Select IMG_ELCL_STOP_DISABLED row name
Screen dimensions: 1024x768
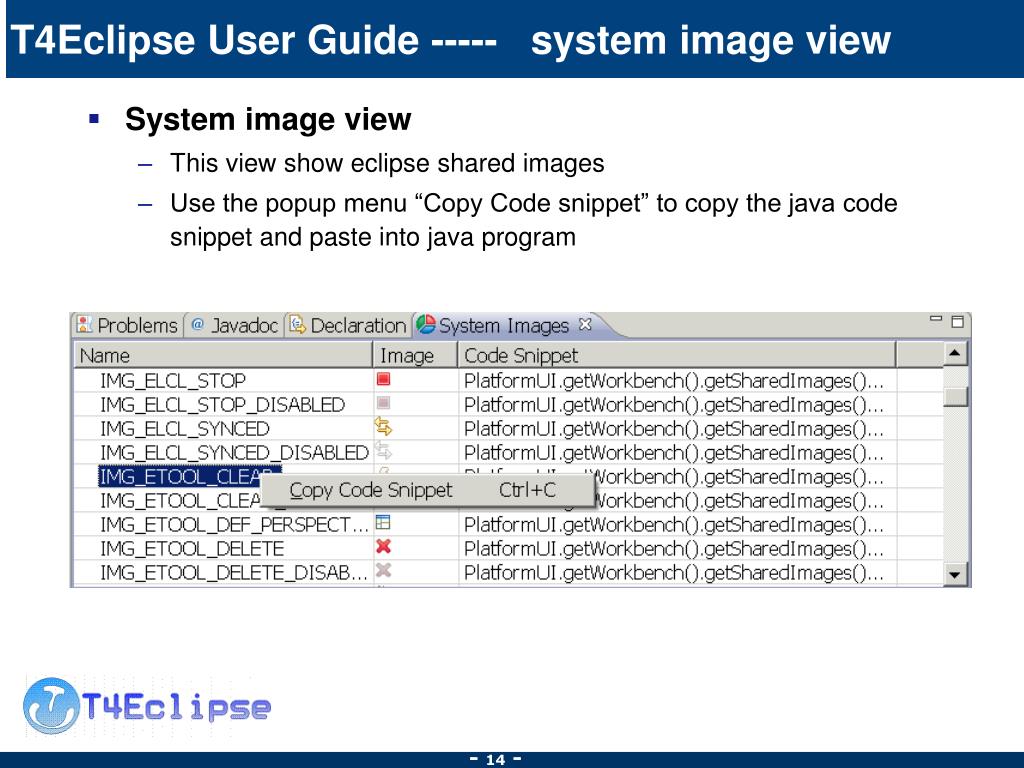coord(222,405)
